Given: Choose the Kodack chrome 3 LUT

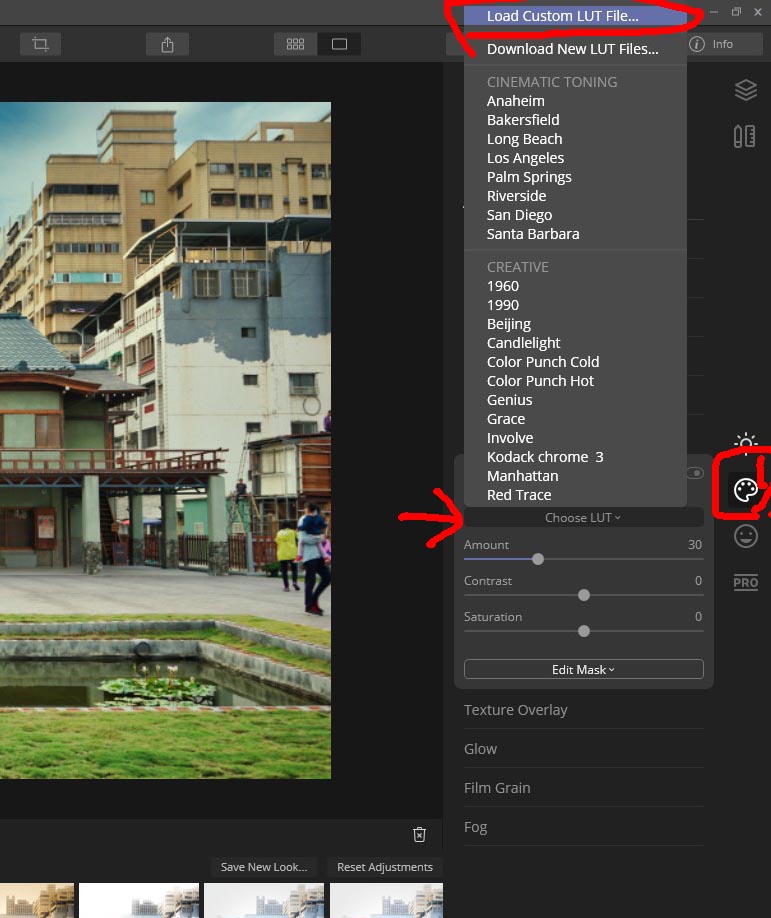Looking at the screenshot, I should (x=545, y=457).
